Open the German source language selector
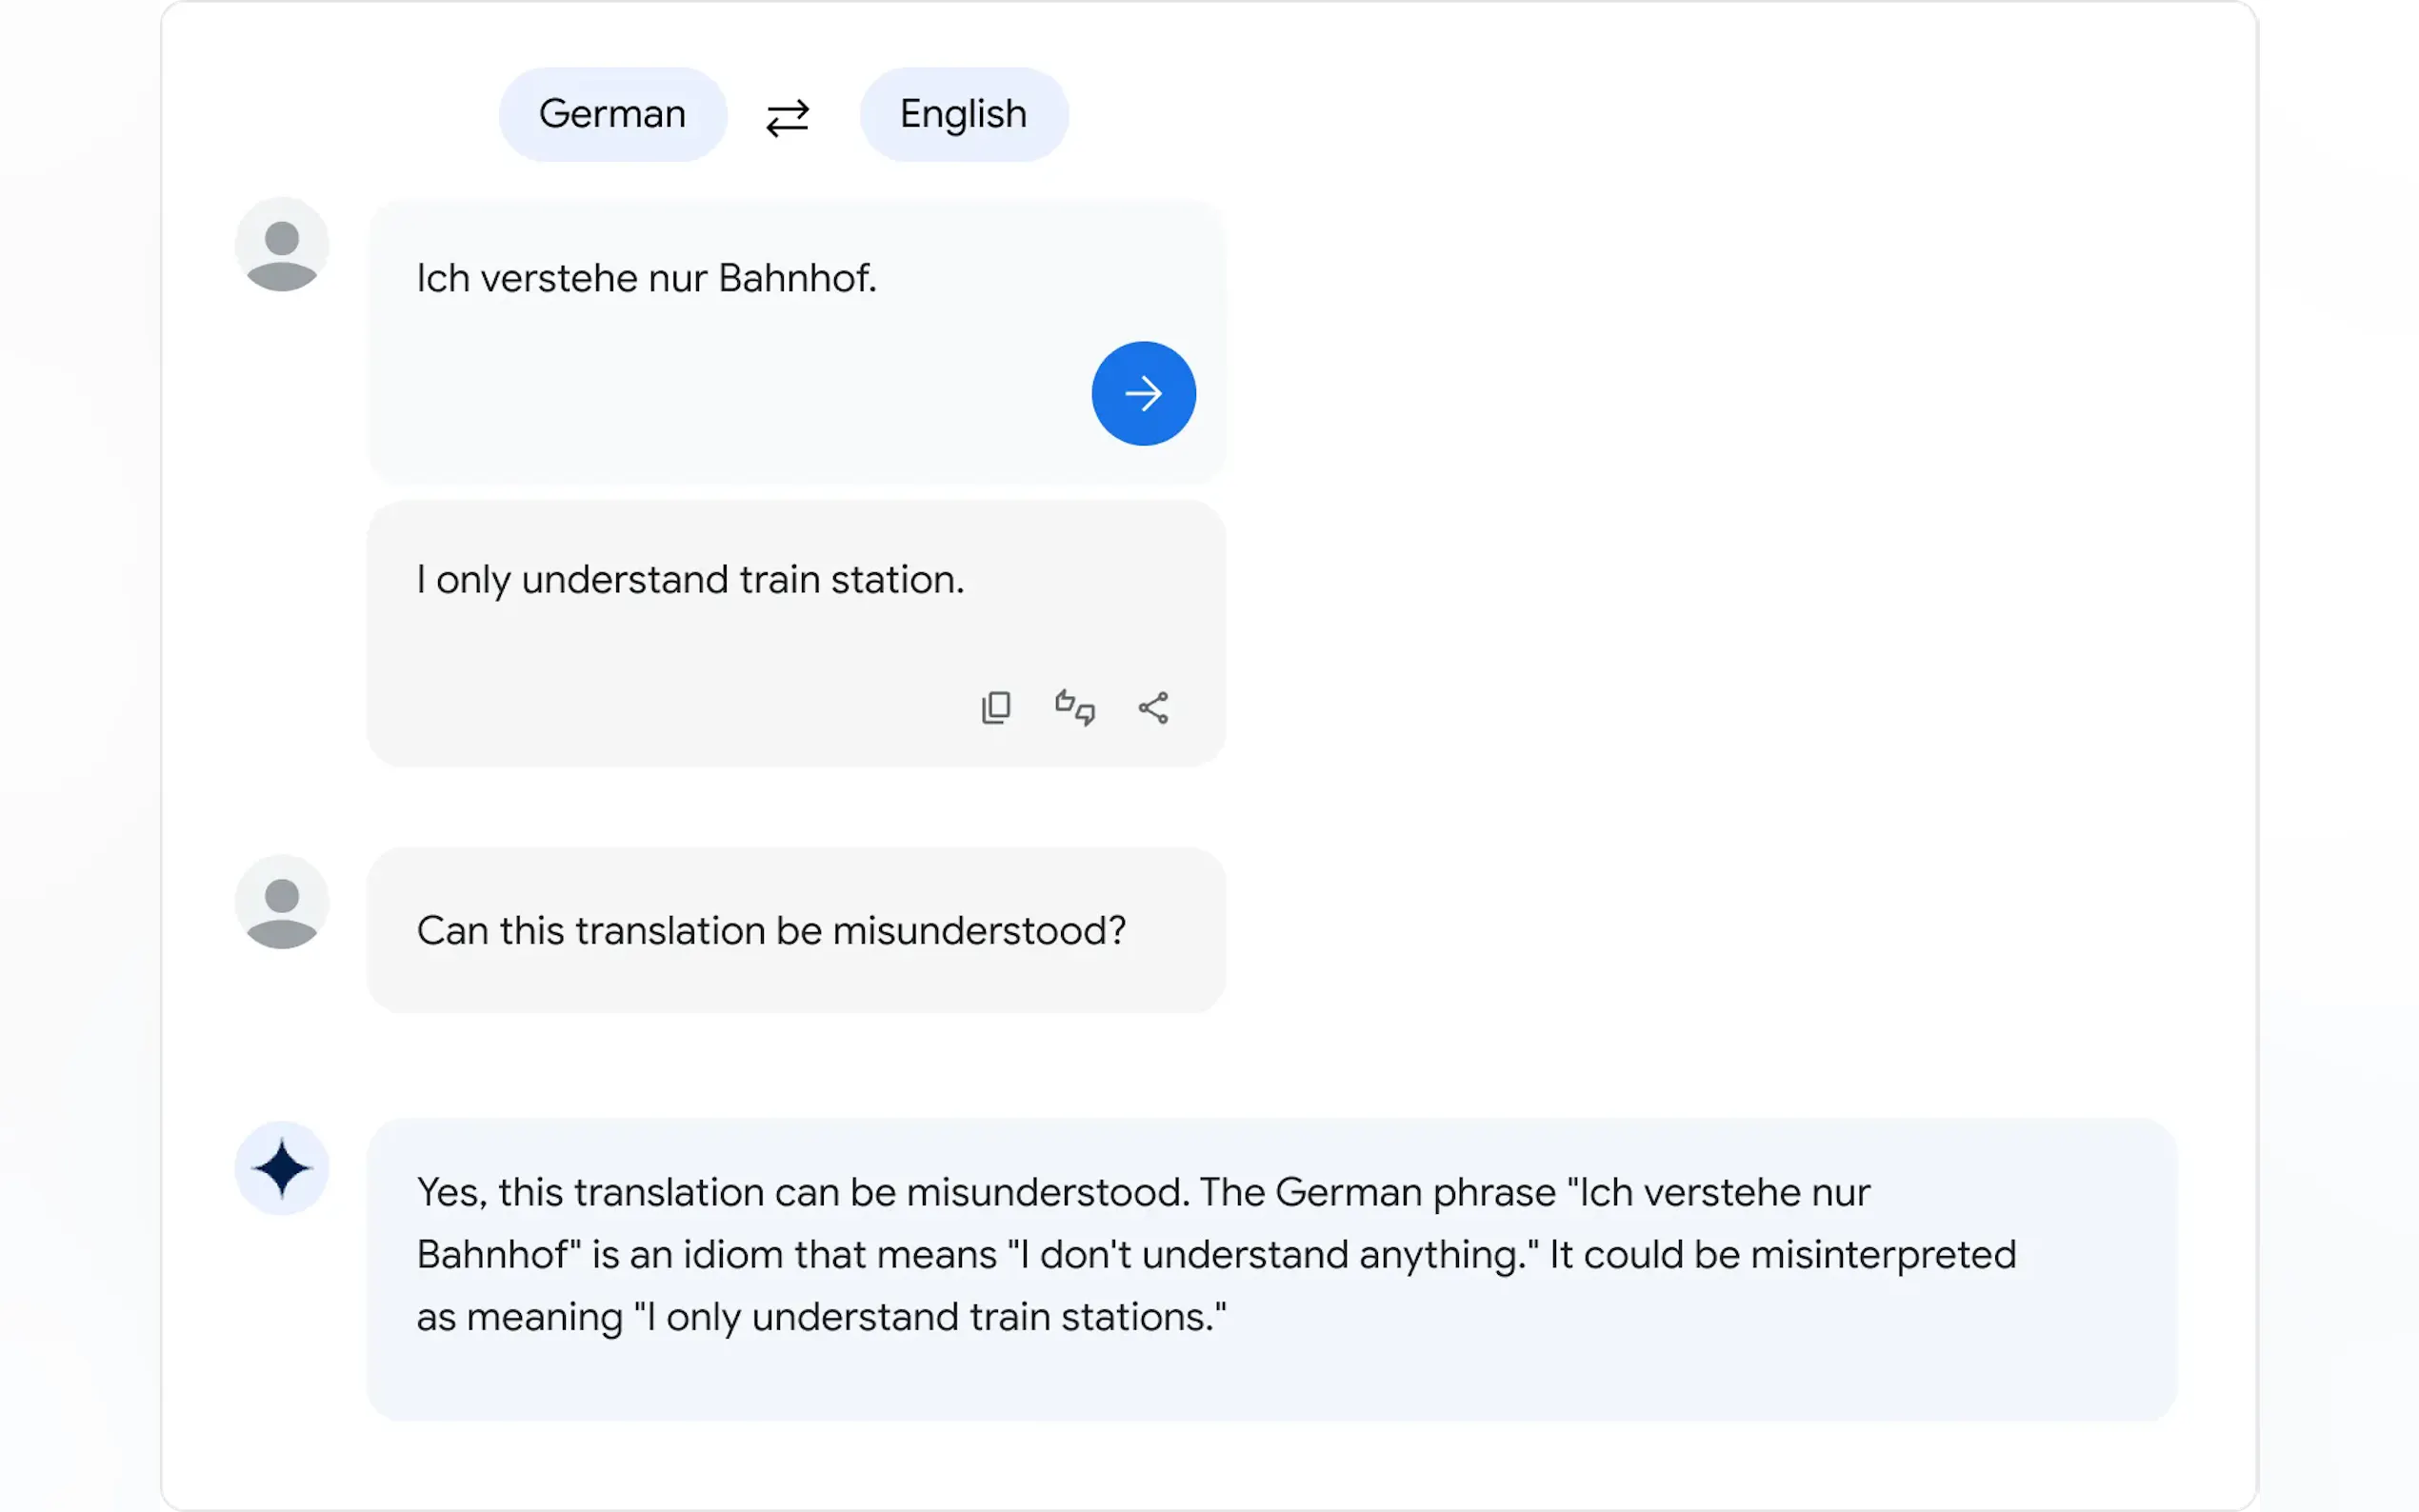 [x=612, y=114]
